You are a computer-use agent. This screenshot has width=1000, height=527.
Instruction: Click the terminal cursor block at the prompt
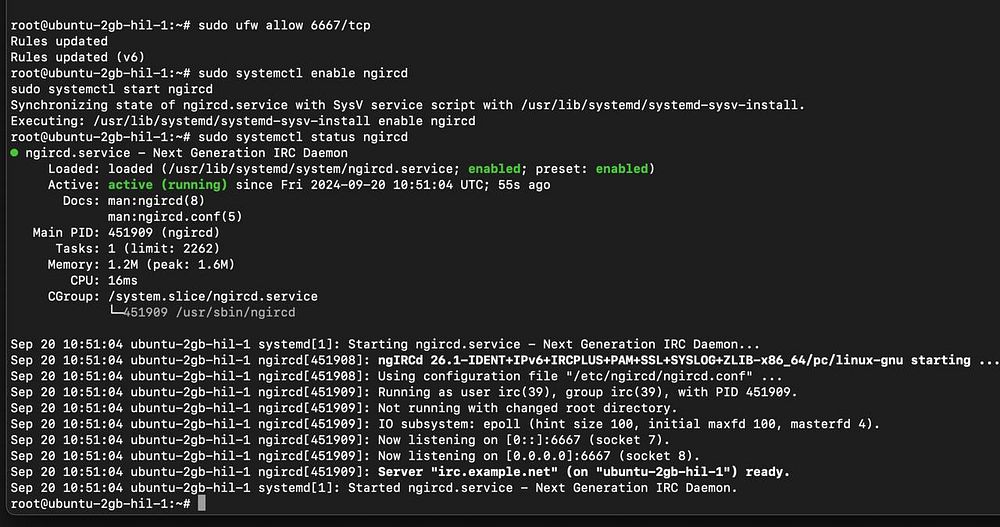tap(202, 504)
